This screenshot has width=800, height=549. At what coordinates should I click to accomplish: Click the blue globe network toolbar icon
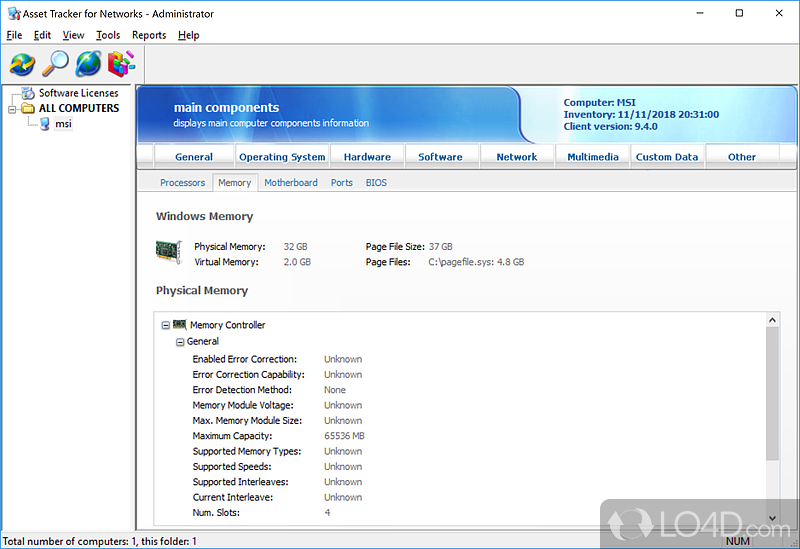[x=88, y=65]
